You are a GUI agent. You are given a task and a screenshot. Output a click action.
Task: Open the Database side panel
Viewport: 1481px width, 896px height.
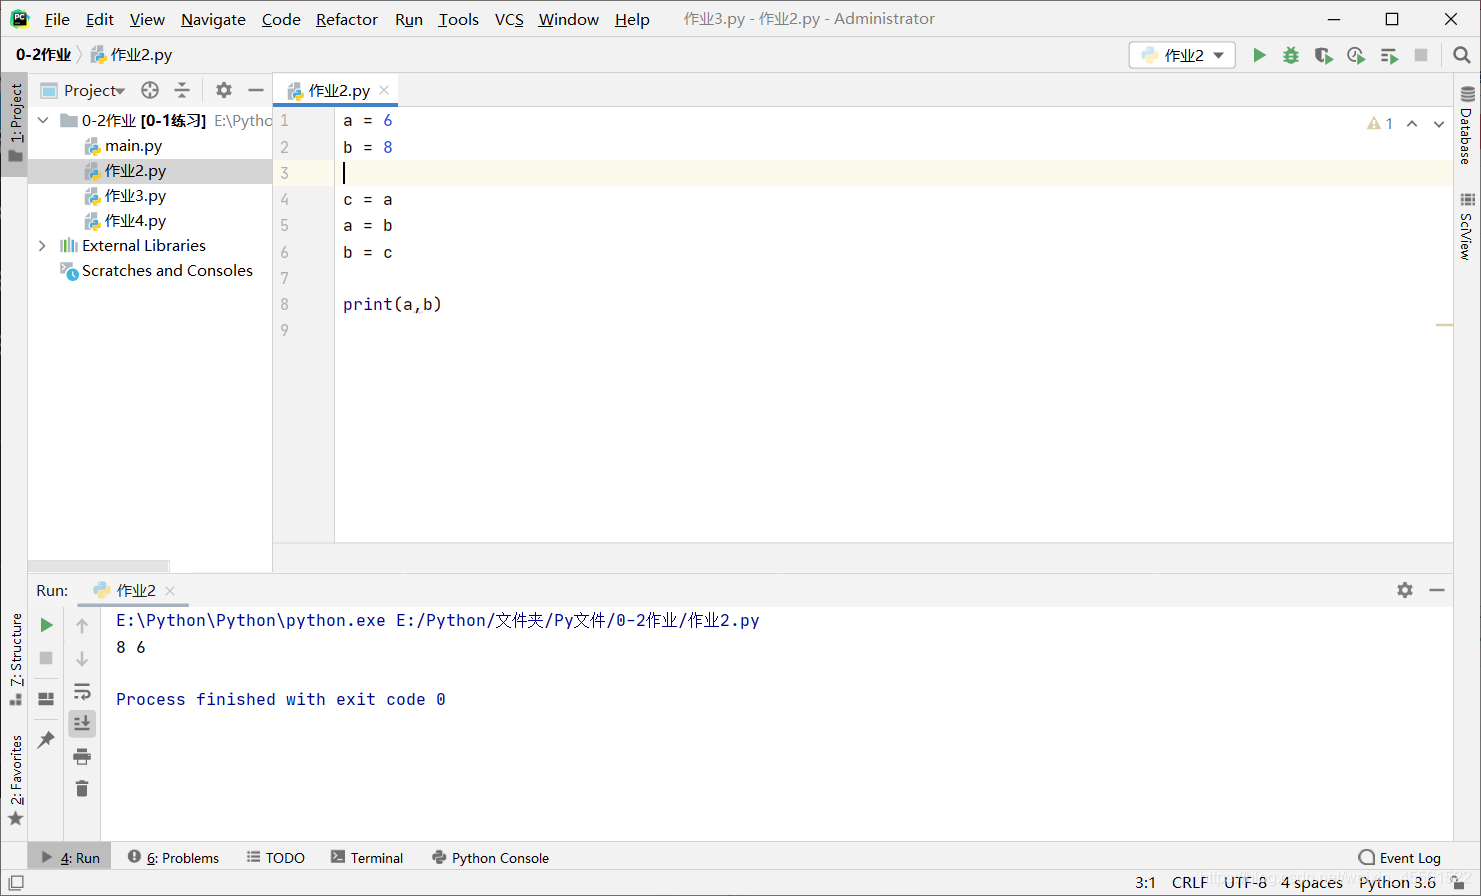1467,125
